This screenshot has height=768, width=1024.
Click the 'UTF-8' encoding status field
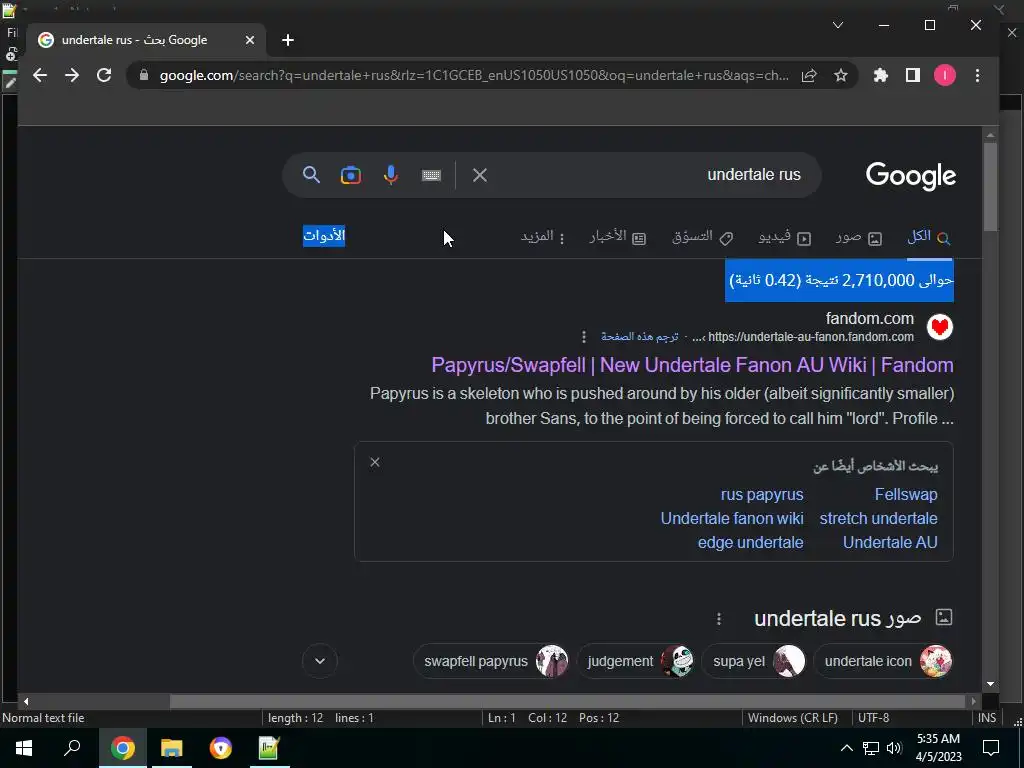tap(873, 718)
